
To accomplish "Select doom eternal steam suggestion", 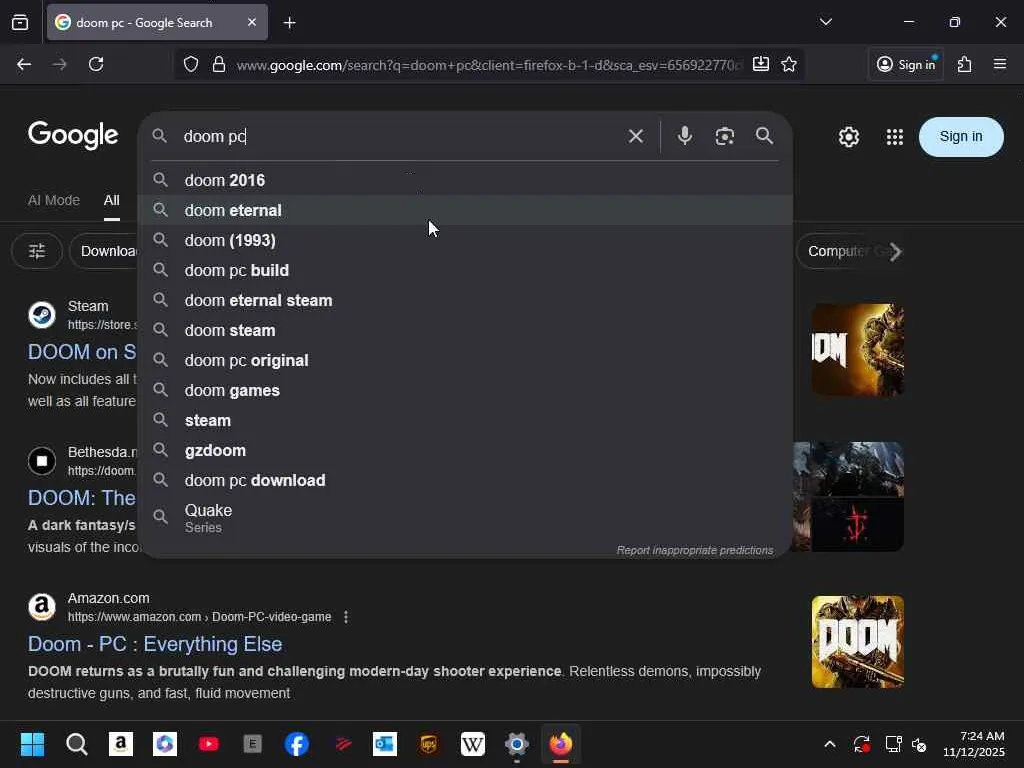I will point(466,300).
